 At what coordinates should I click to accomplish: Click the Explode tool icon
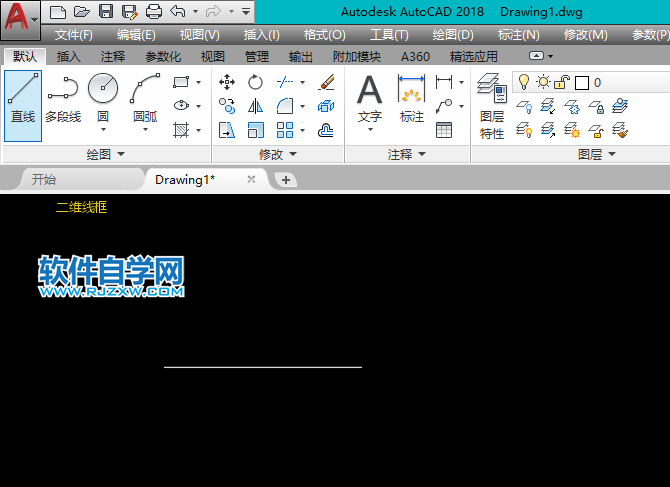click(x=326, y=106)
